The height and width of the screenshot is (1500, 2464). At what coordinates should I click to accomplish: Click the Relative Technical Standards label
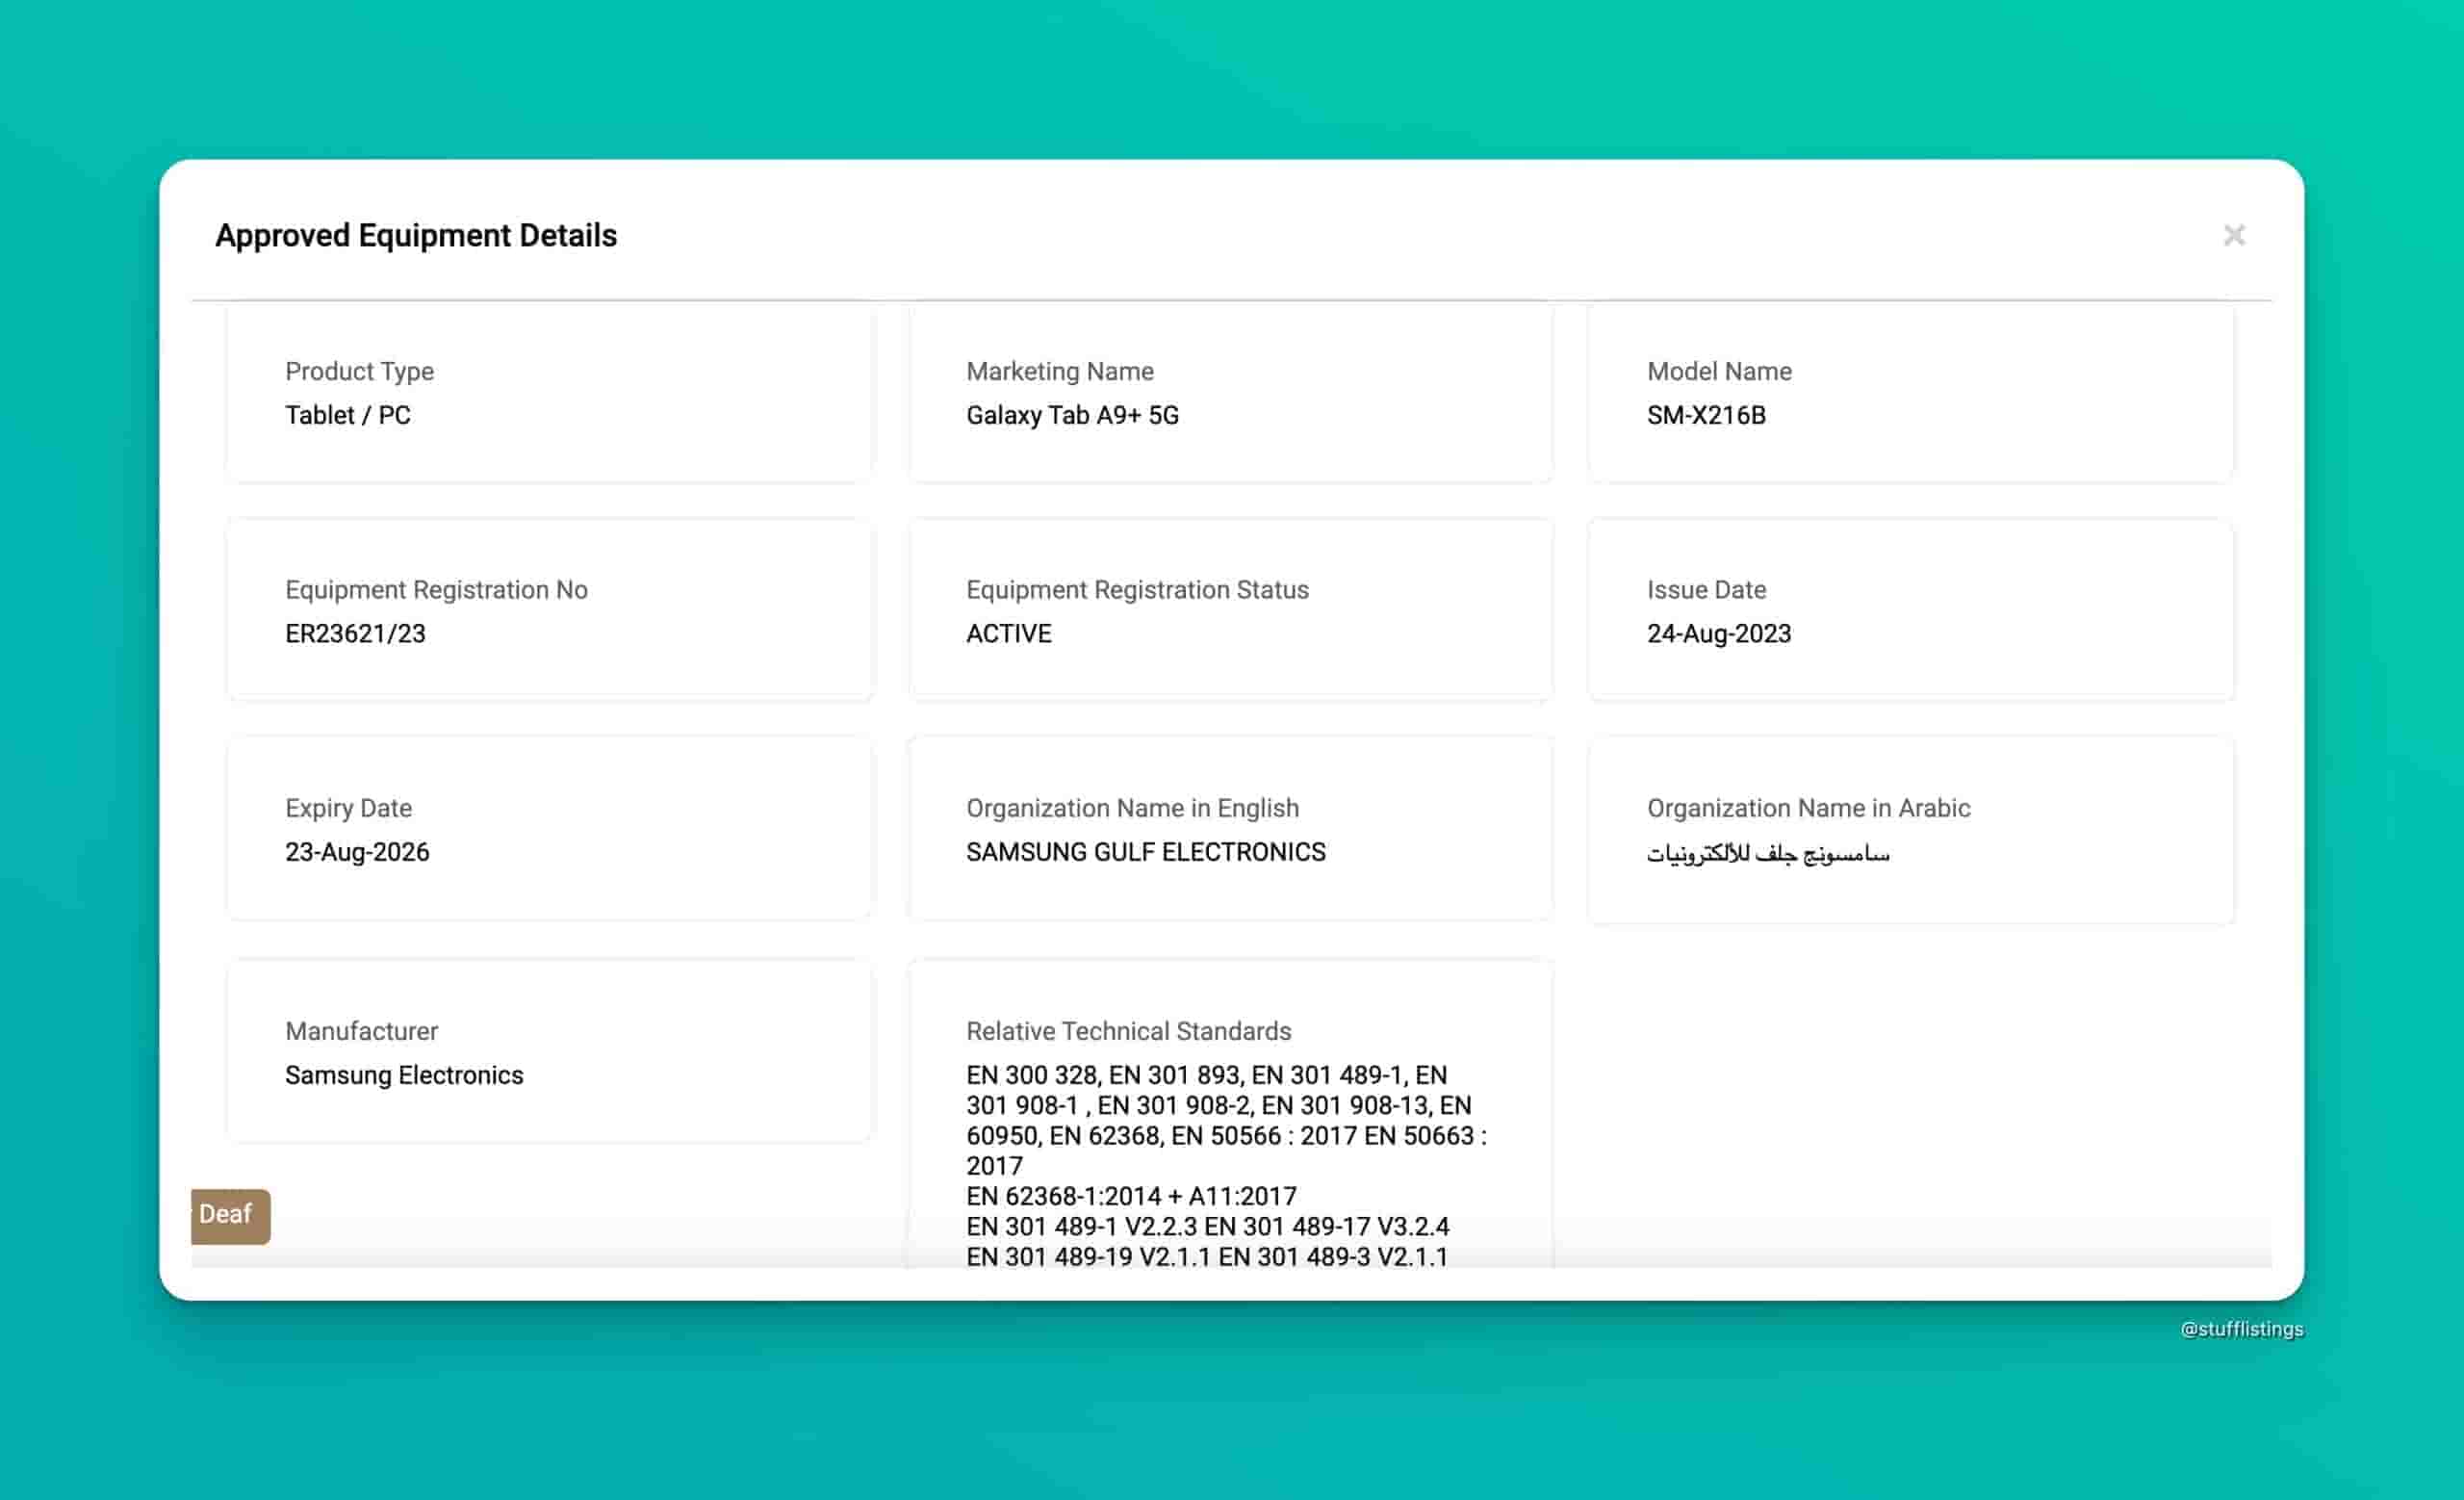(x=1128, y=1031)
